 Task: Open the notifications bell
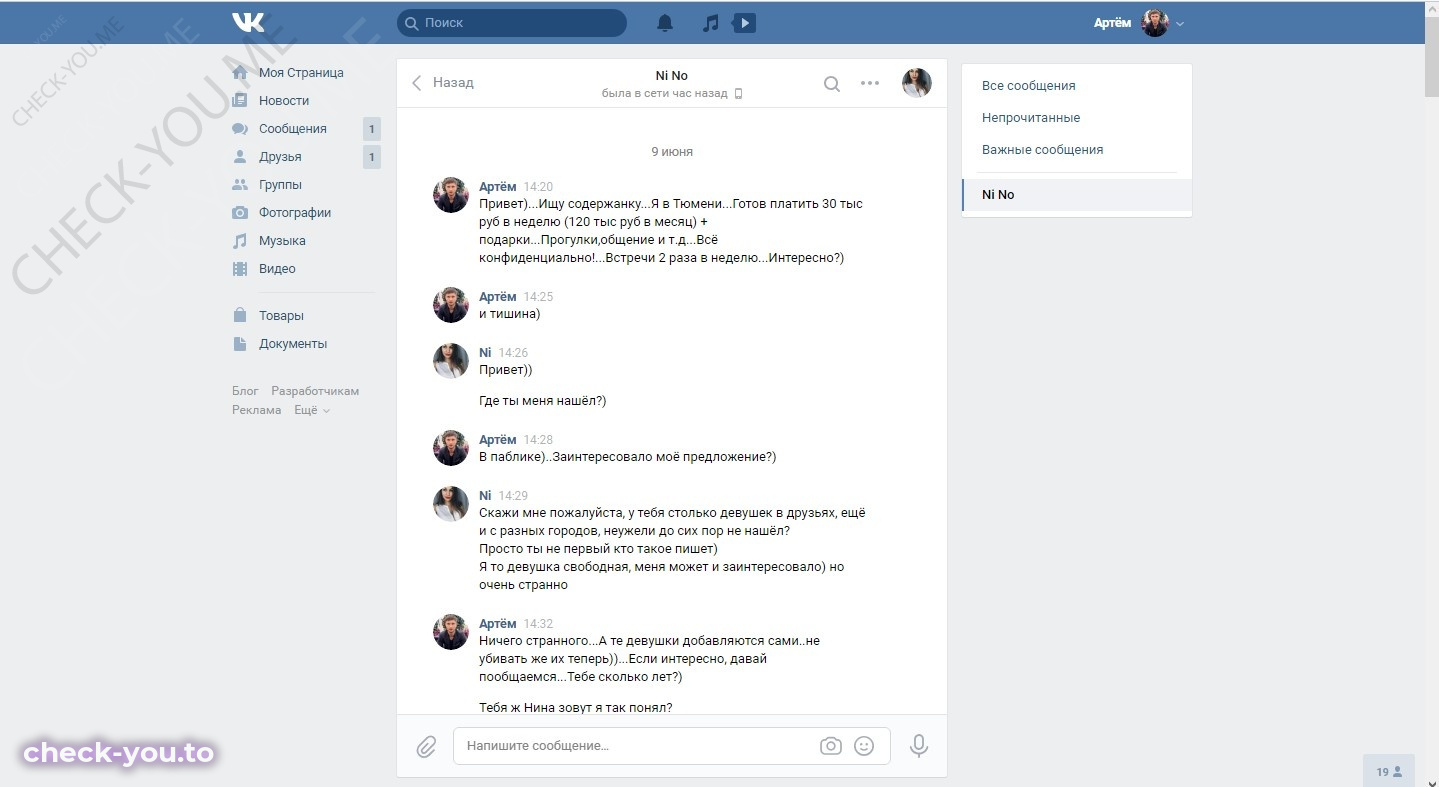(665, 23)
